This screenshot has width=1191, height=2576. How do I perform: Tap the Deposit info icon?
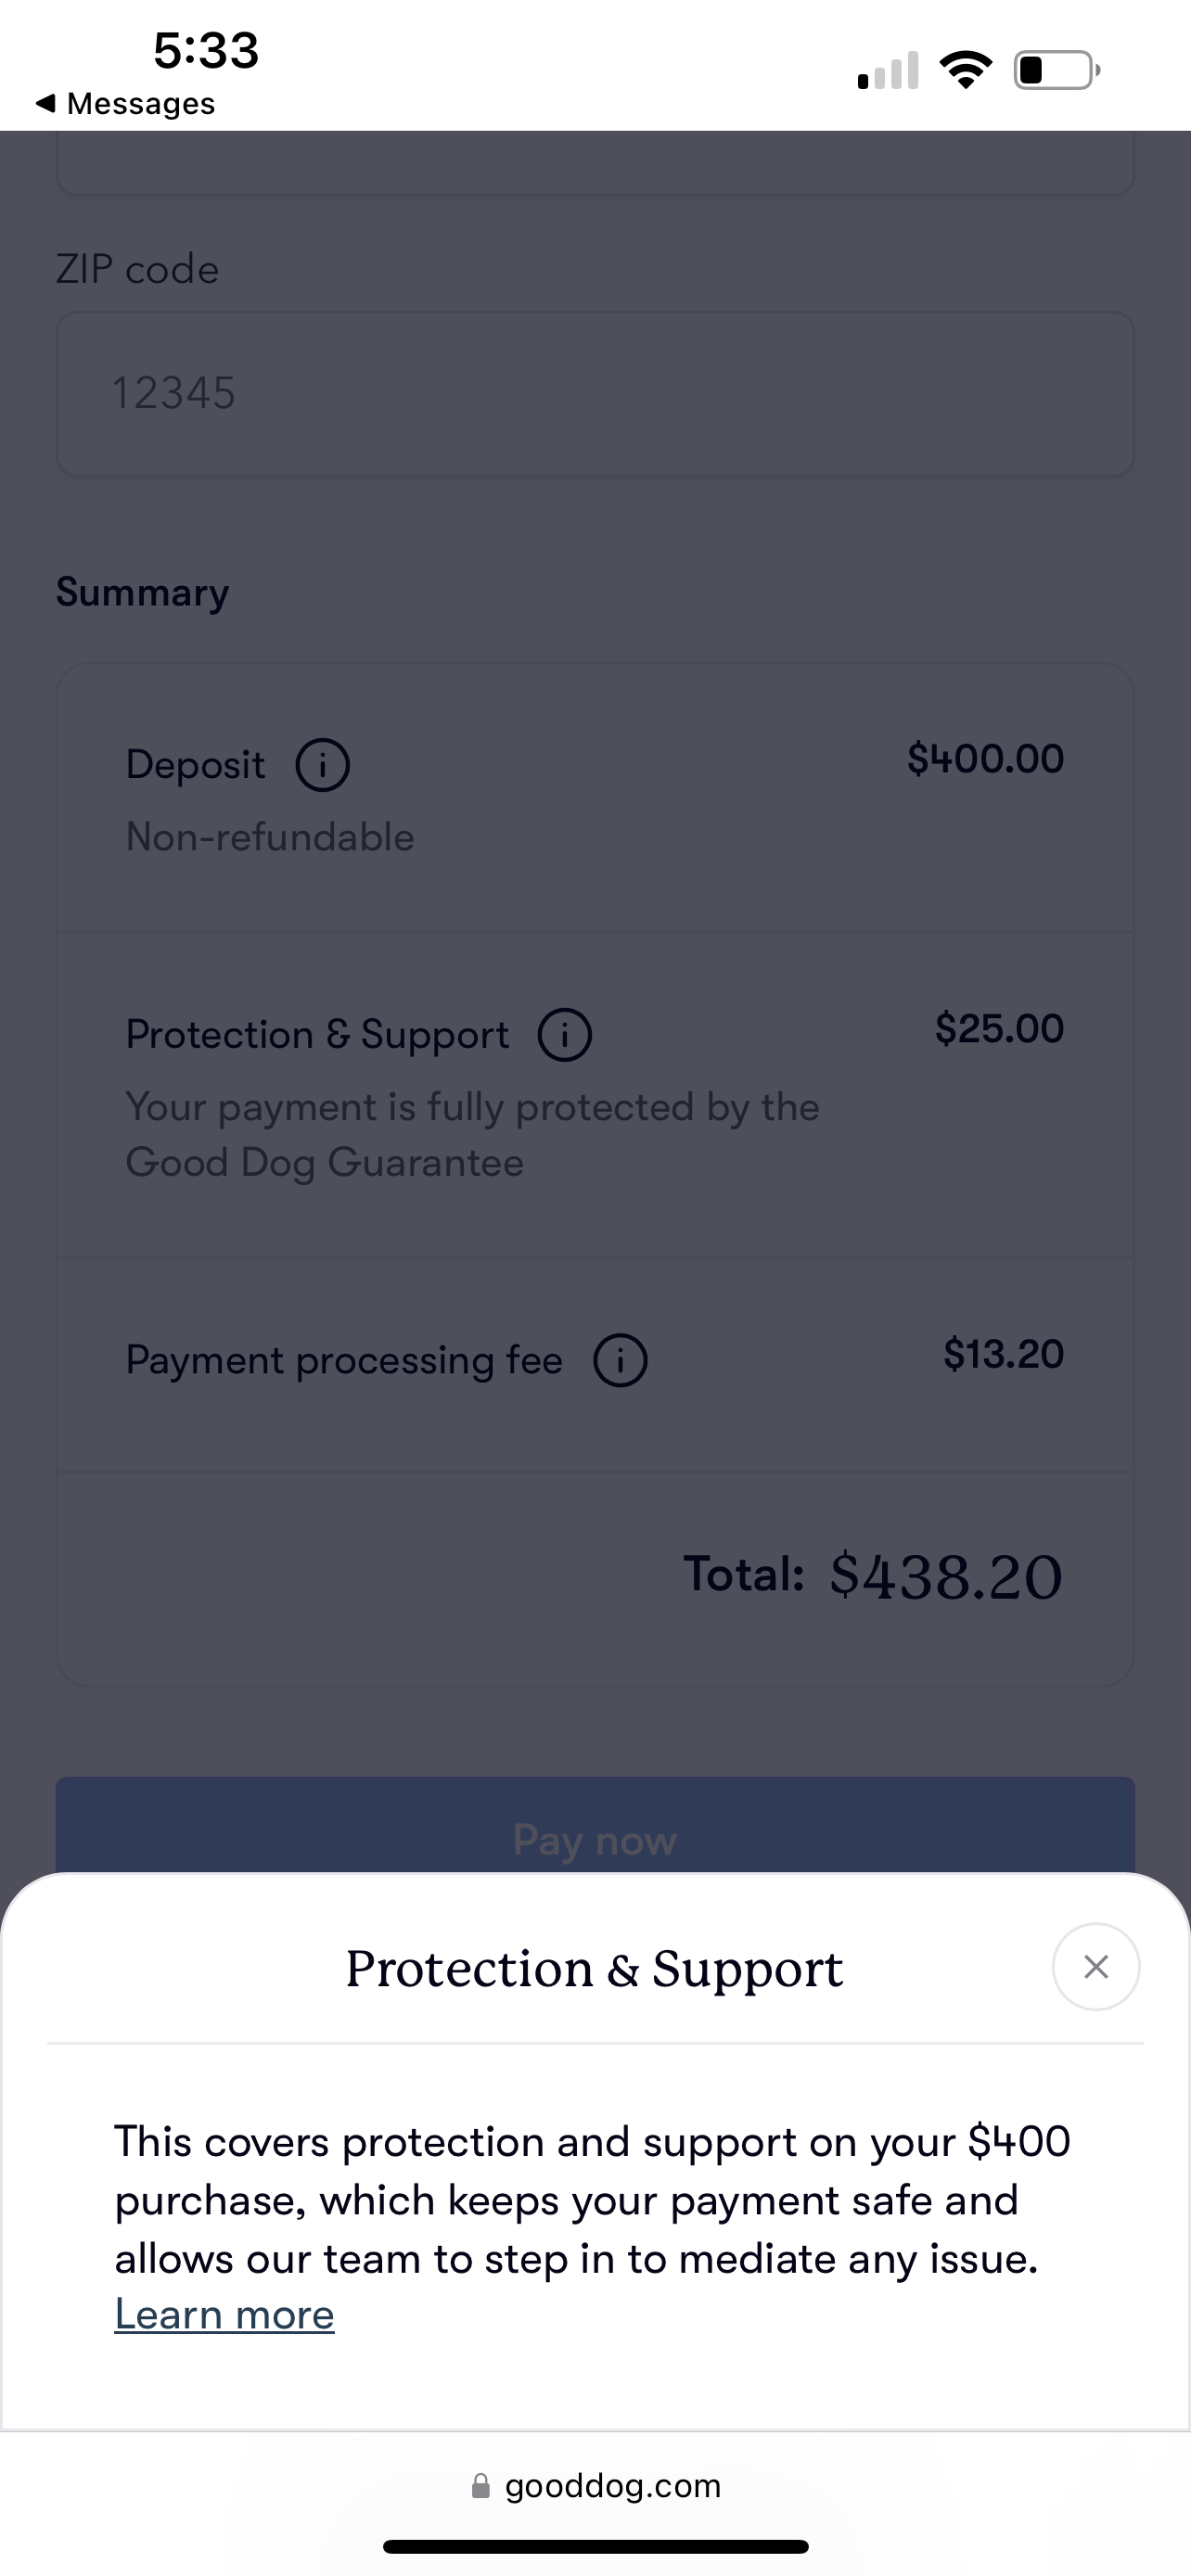click(322, 765)
